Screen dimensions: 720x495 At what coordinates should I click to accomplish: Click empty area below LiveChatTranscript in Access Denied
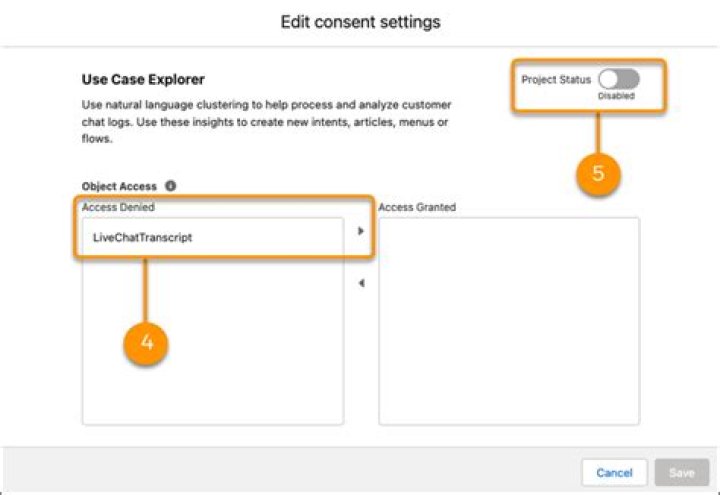pyautogui.click(x=213, y=340)
